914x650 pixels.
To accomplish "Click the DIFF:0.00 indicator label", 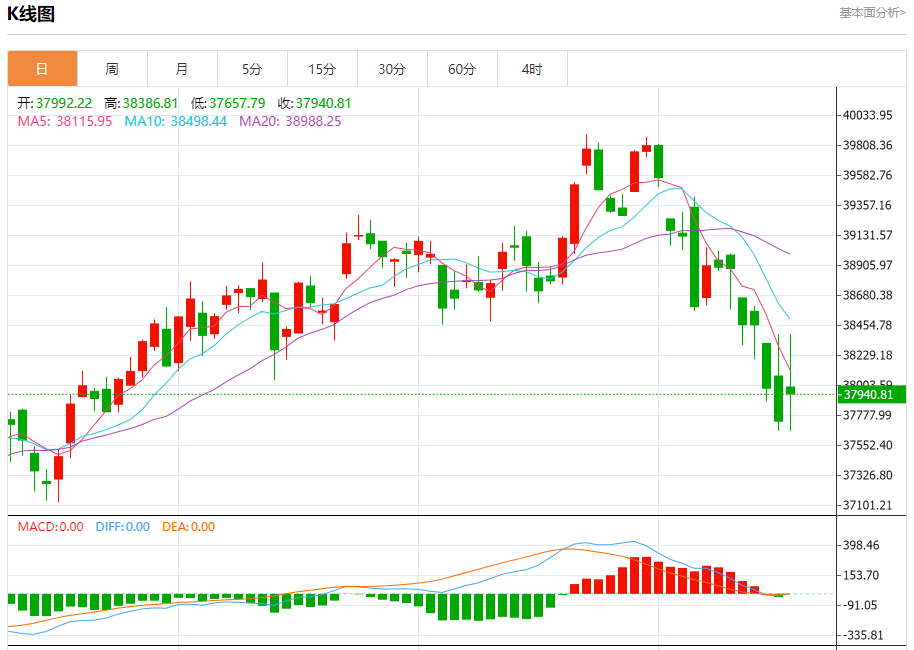I will pos(122,527).
